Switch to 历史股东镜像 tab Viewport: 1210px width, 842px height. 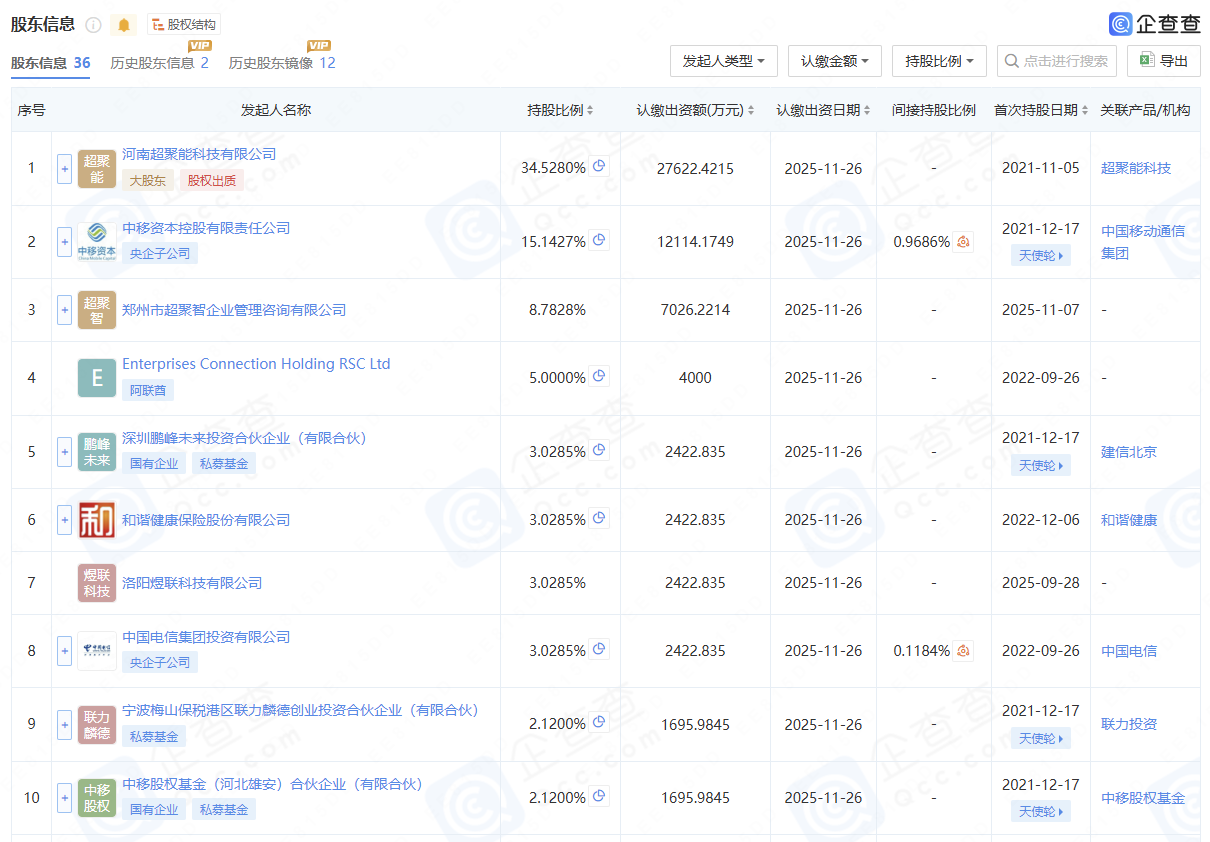tap(281, 63)
